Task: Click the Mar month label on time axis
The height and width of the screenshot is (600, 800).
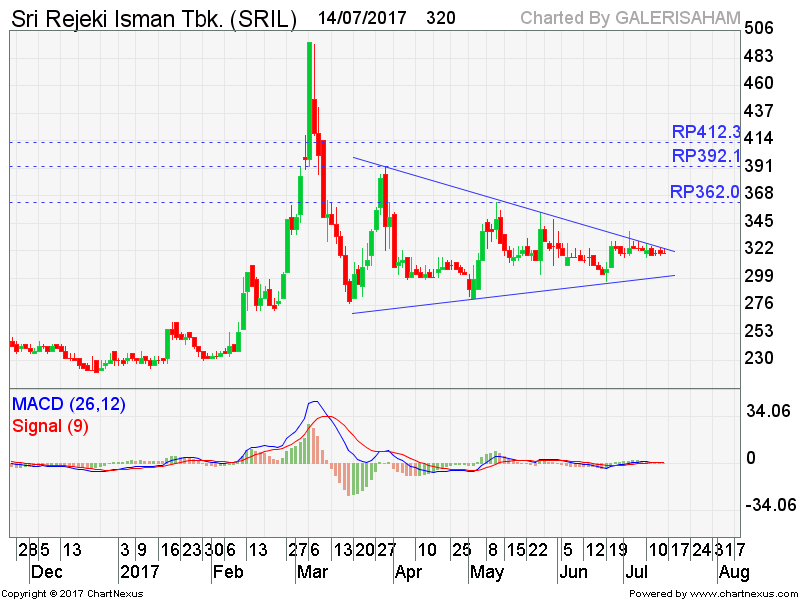Action: [x=310, y=573]
